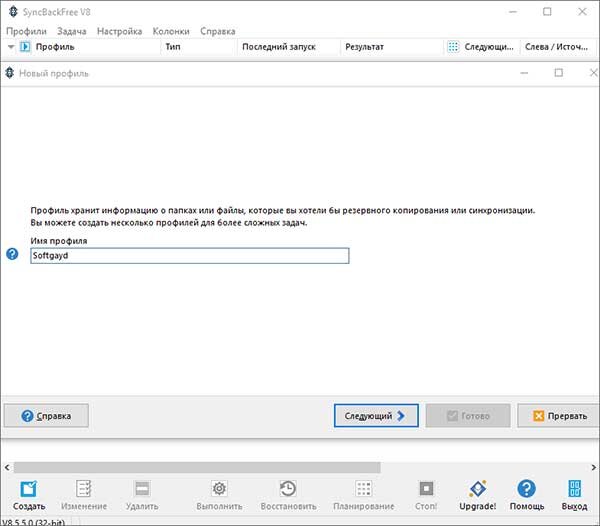Click the Следующий button
The width and height of the screenshot is (600, 526).
pos(376,415)
